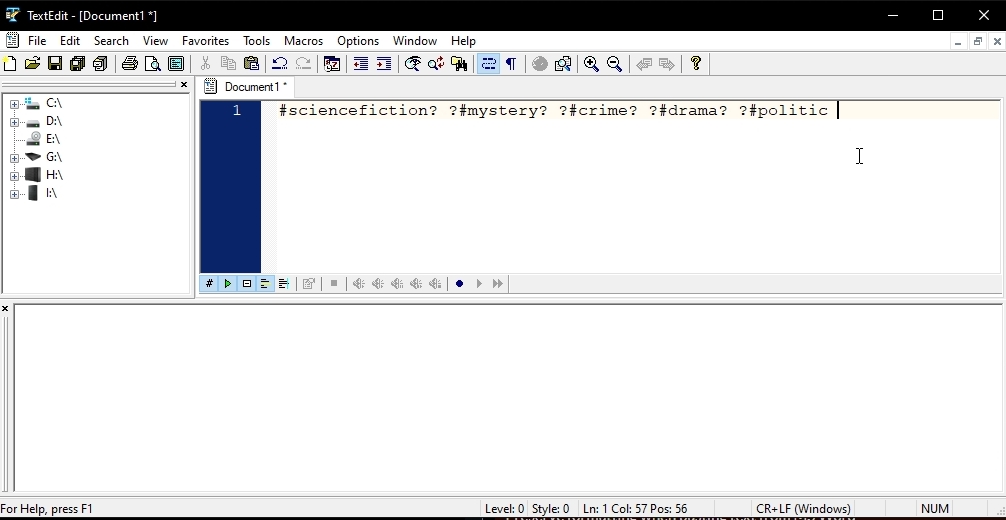
Task: Open the Options menu
Action: point(358,41)
